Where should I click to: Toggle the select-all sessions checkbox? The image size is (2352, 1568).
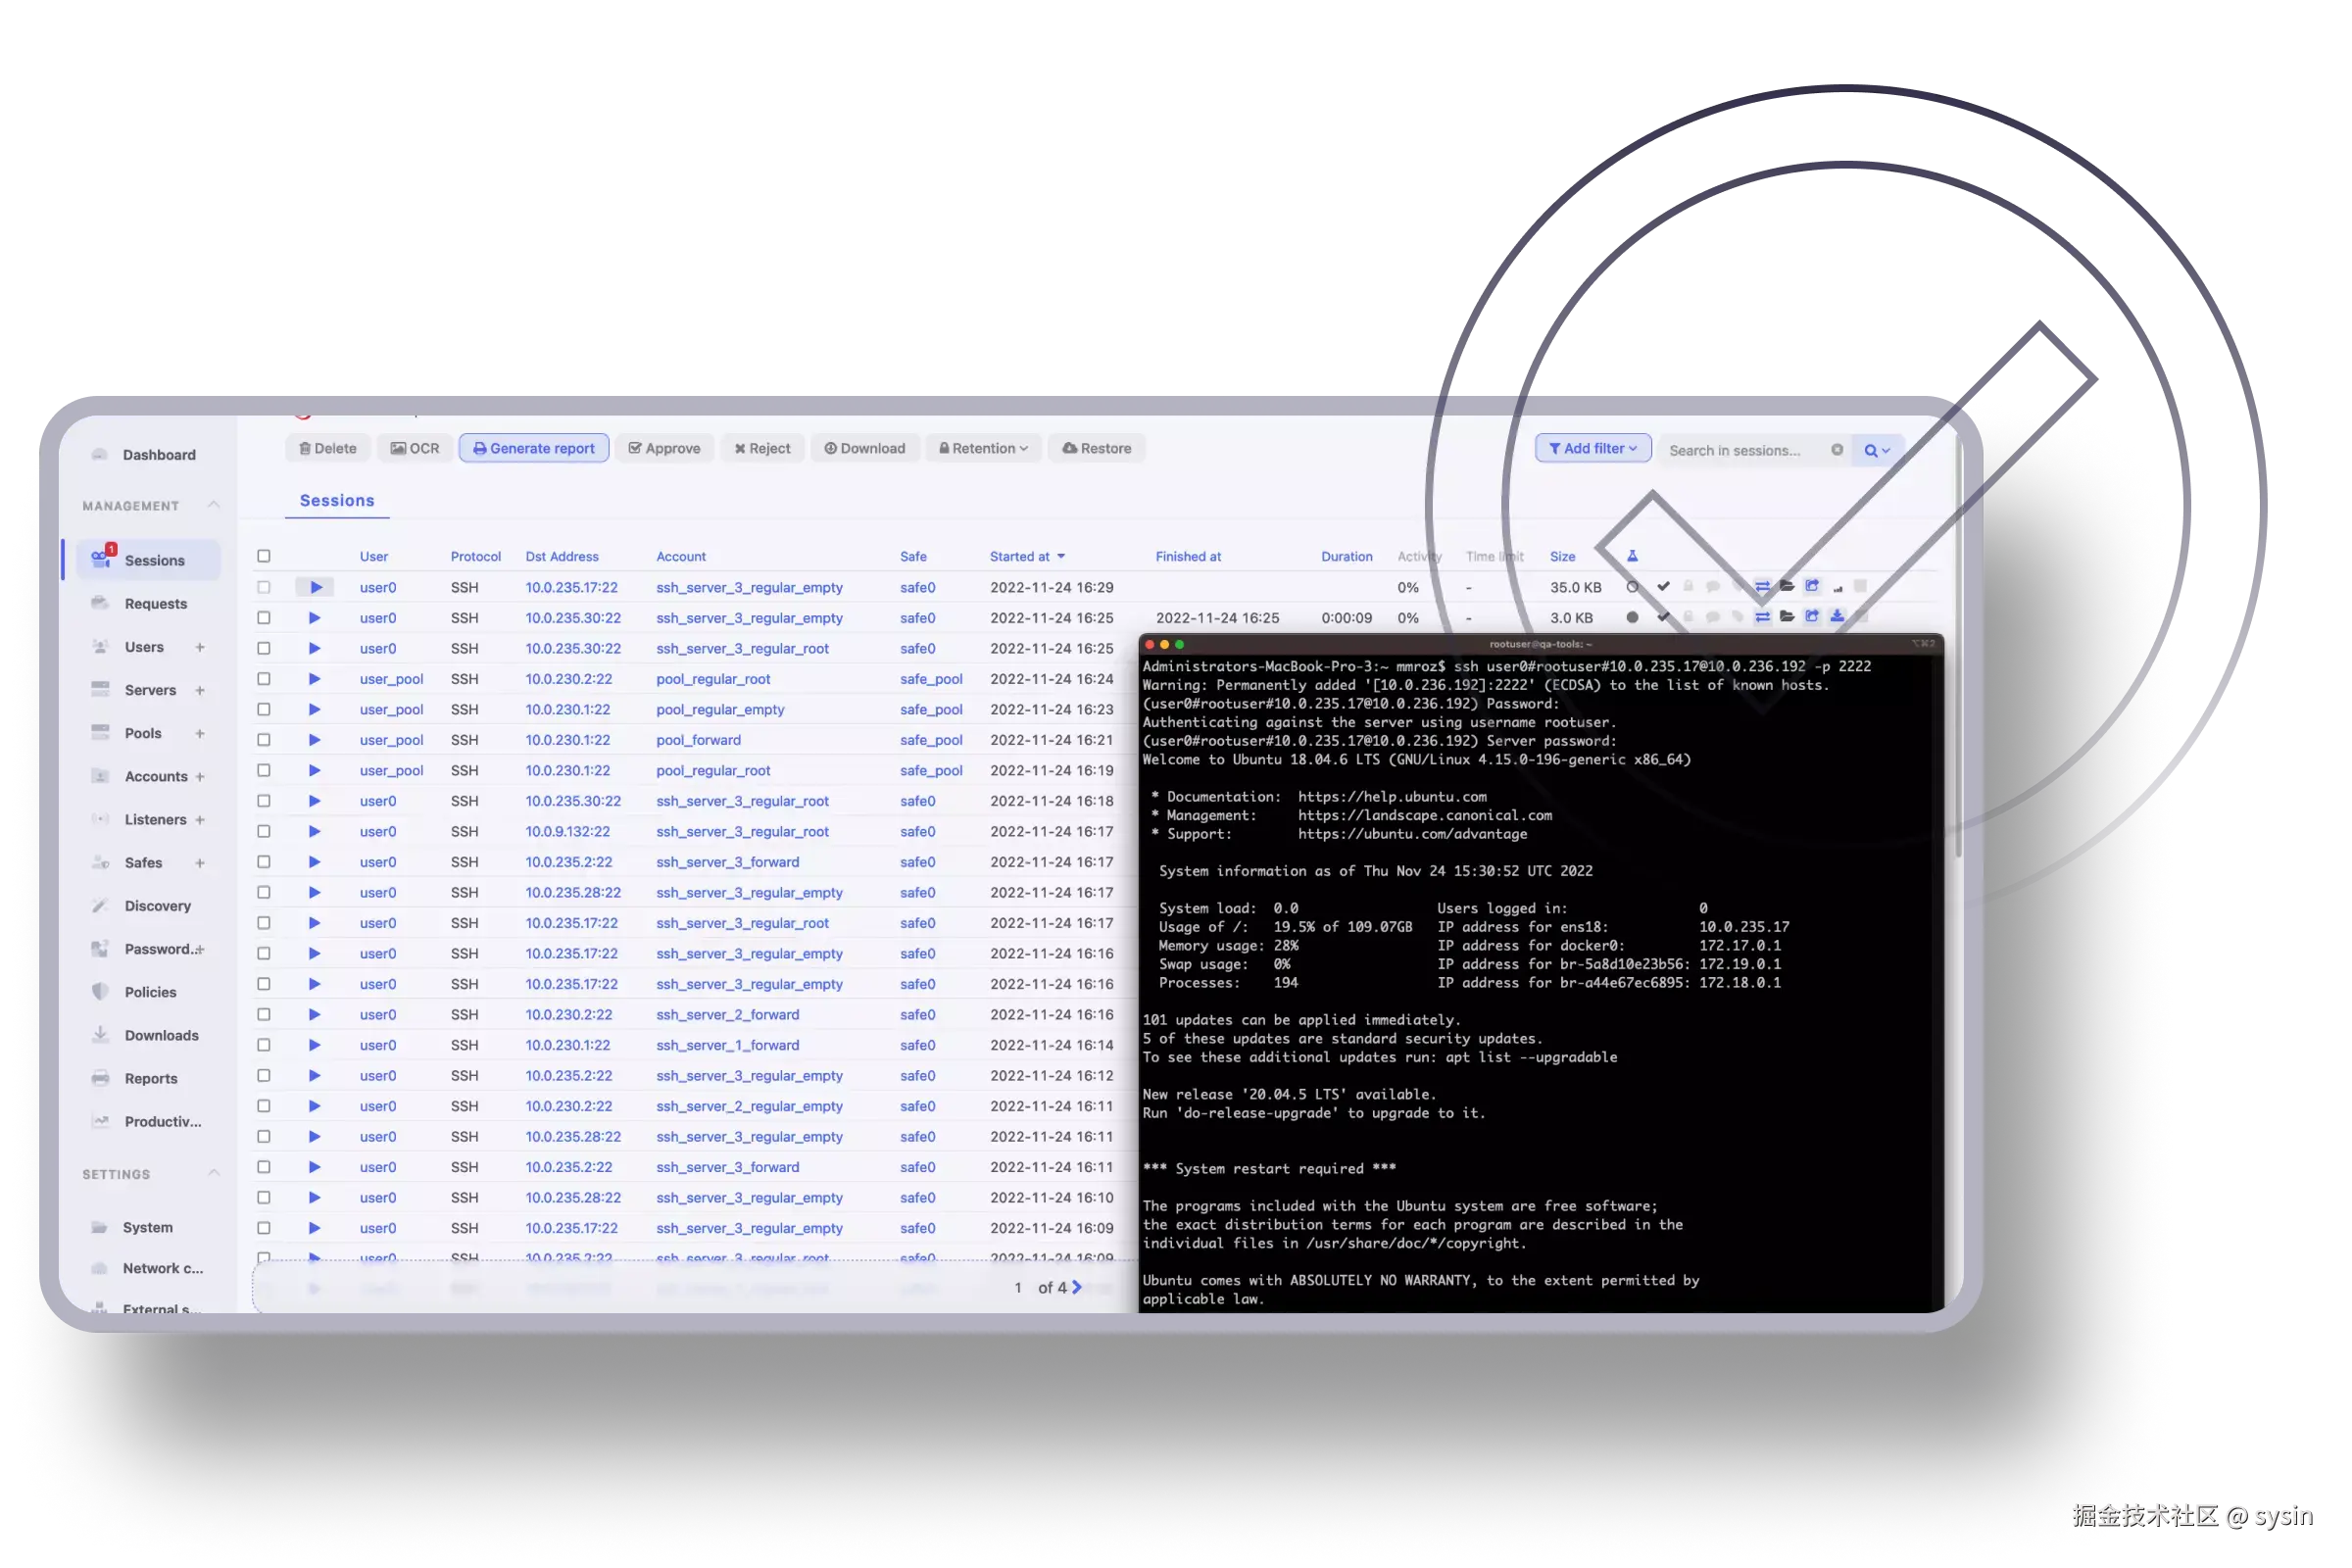point(264,556)
